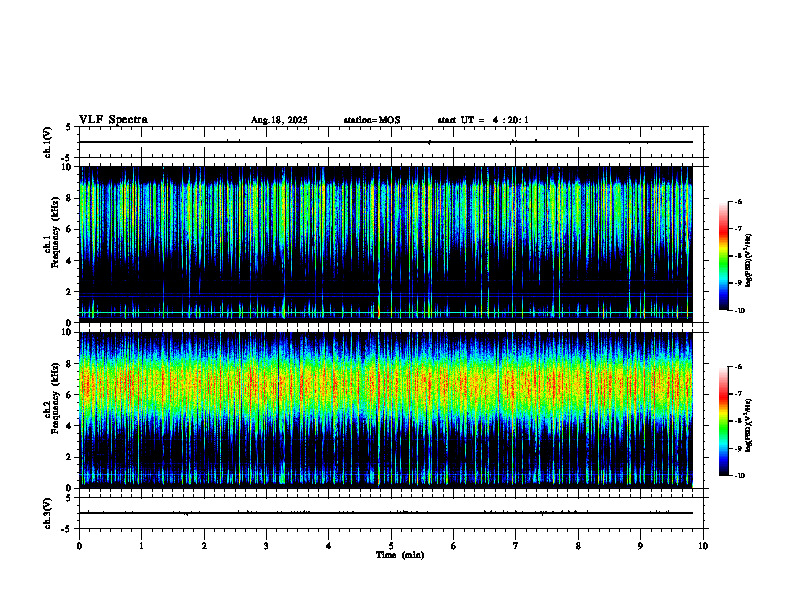The image size is (792, 612).
Task: Click the "7" tick on Time axis
Action: (516, 546)
